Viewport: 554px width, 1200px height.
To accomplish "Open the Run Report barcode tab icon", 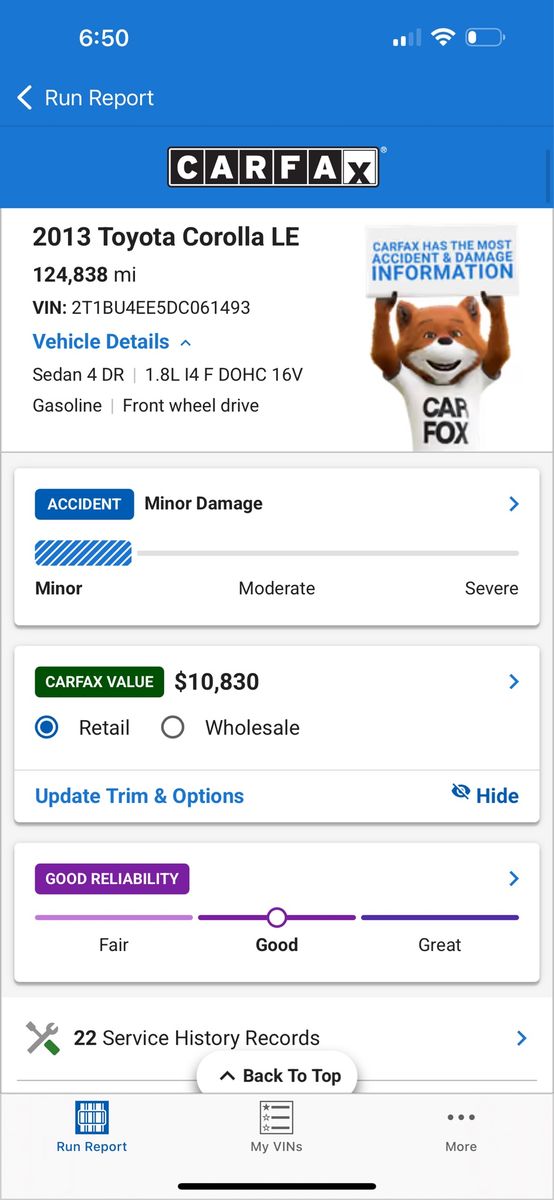I will tap(92, 1117).
